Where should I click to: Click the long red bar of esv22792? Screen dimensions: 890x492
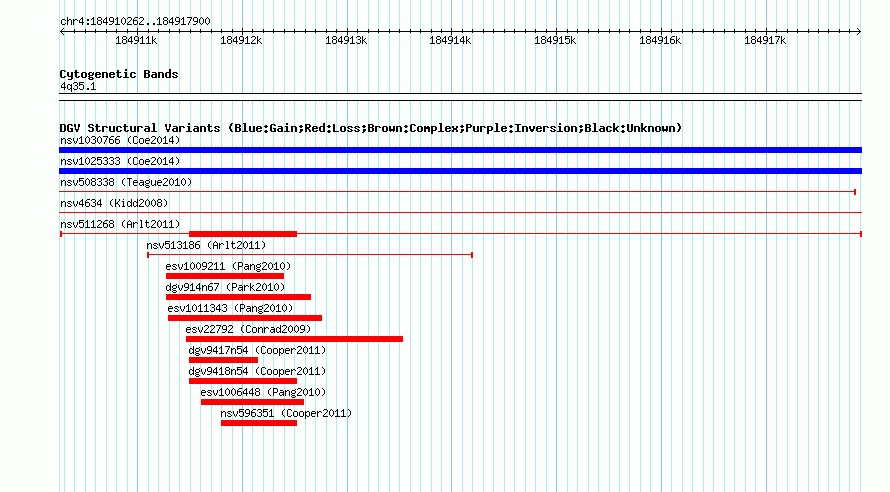295,339
